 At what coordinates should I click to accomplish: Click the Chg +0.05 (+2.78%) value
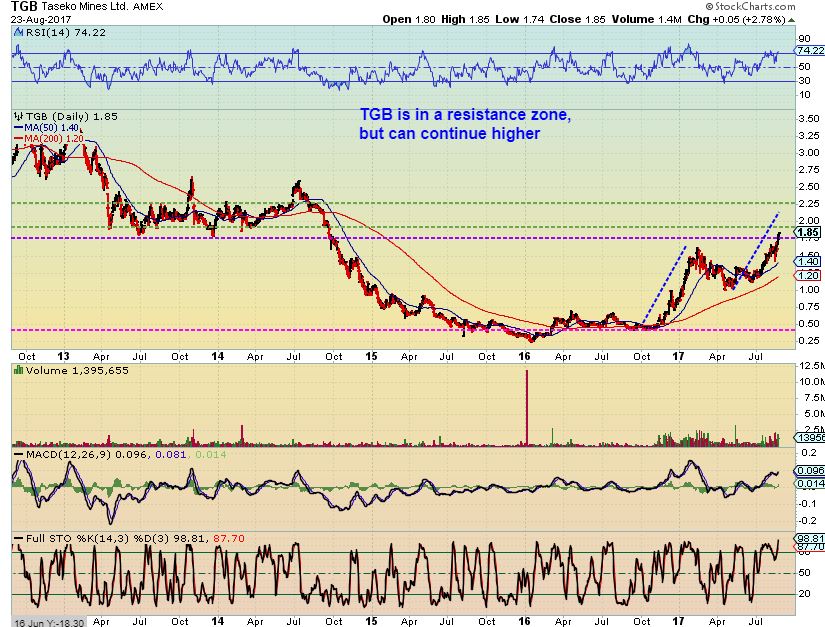click(737, 19)
